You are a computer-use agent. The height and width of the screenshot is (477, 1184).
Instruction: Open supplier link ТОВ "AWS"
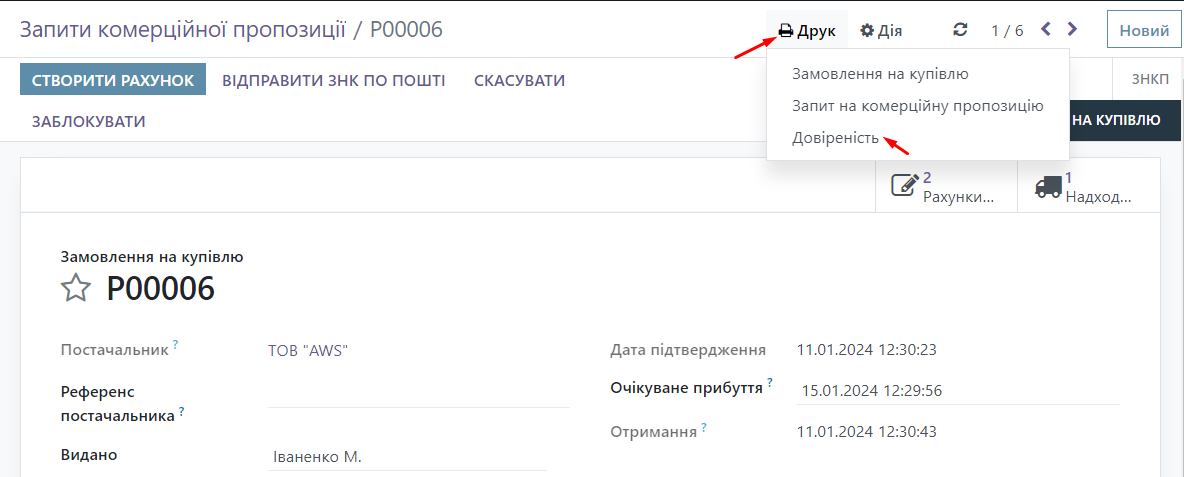point(308,350)
